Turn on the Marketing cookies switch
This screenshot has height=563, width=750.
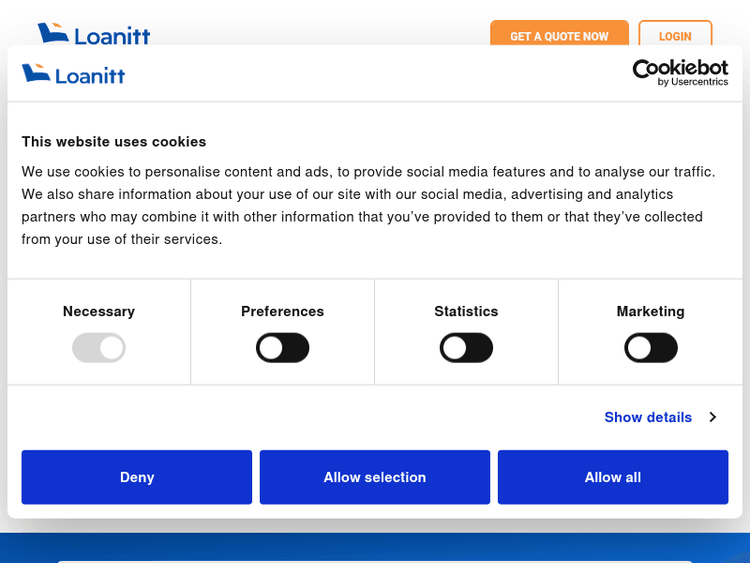point(650,348)
